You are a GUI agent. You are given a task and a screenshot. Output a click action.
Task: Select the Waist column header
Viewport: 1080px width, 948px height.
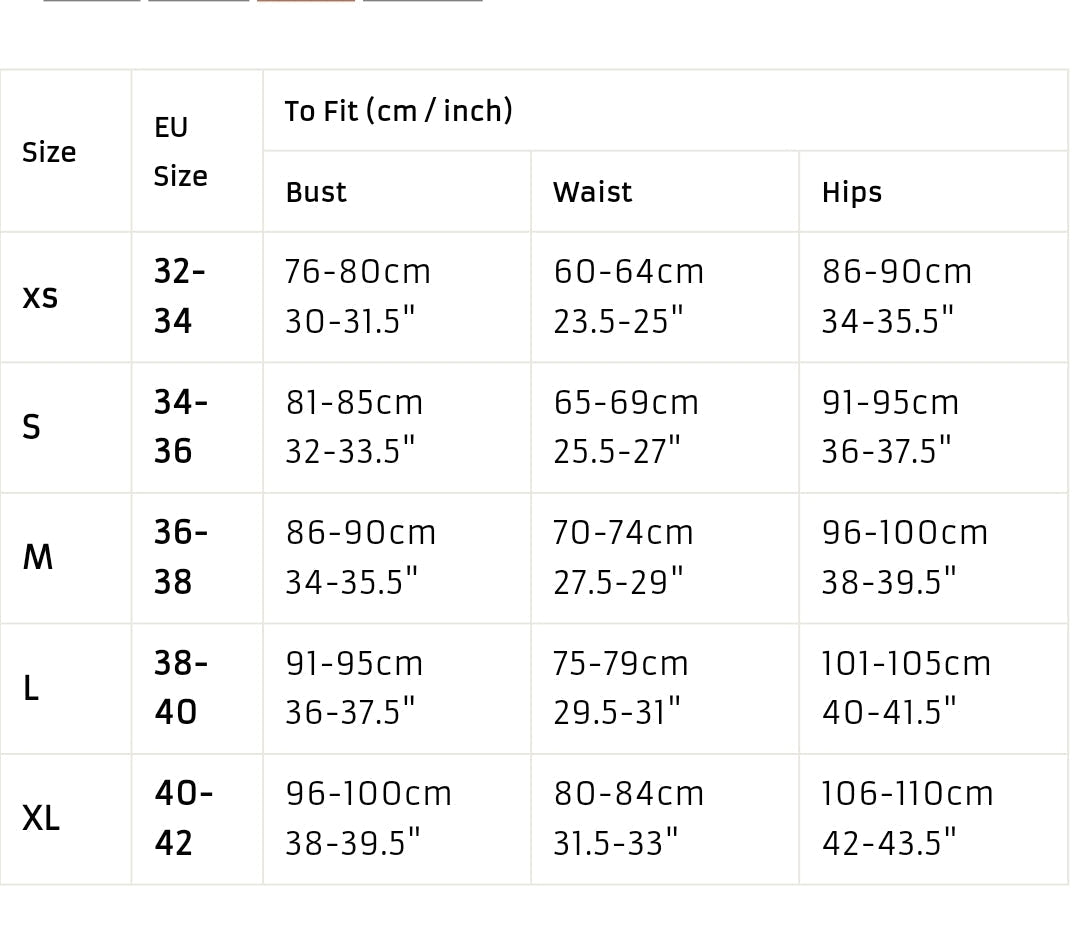pos(592,192)
